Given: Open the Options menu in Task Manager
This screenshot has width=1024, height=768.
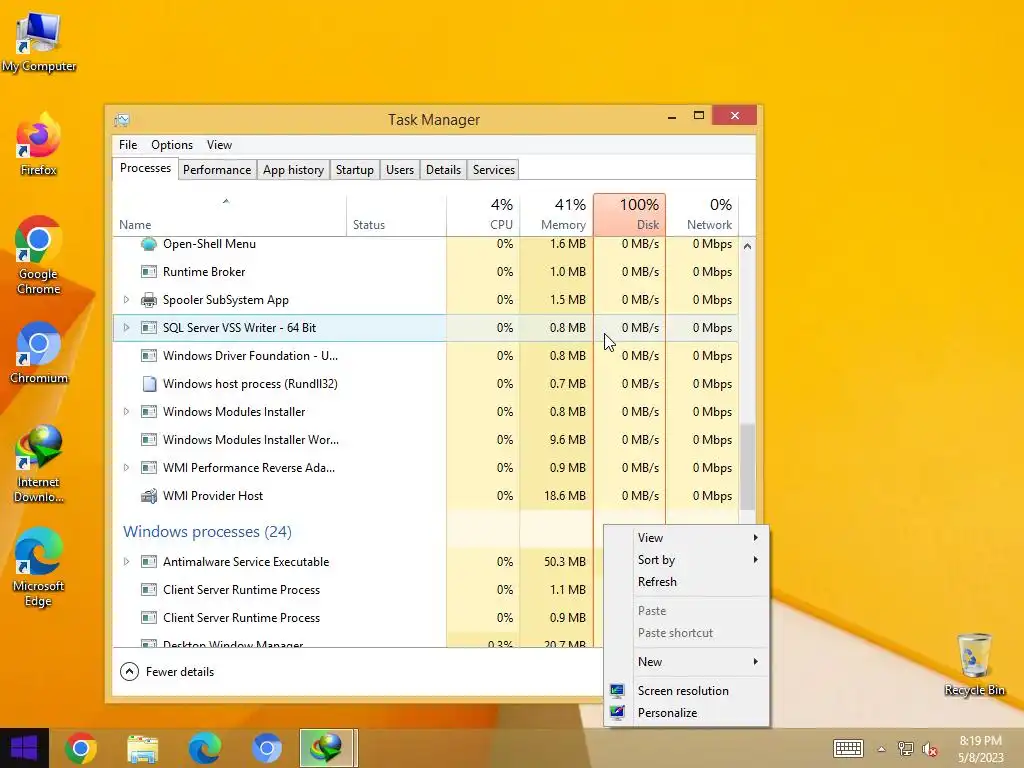Looking at the screenshot, I should pyautogui.click(x=172, y=145).
